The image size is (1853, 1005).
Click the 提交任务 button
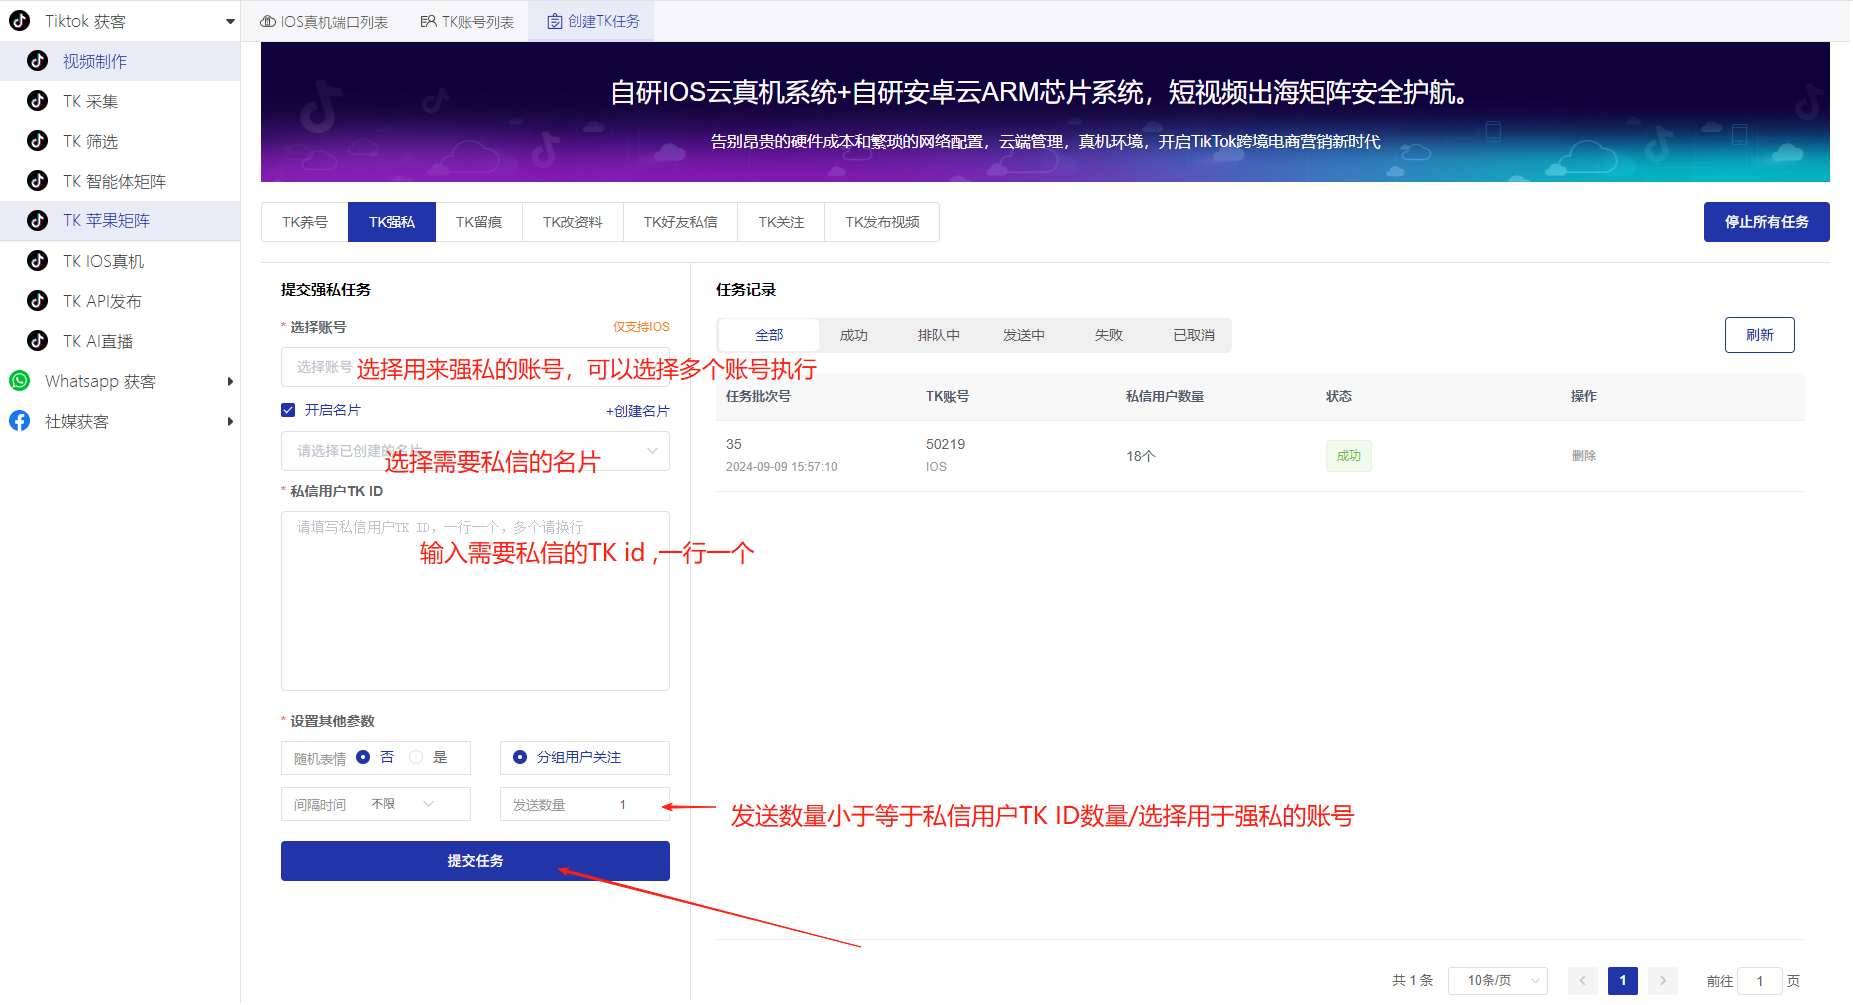click(475, 860)
